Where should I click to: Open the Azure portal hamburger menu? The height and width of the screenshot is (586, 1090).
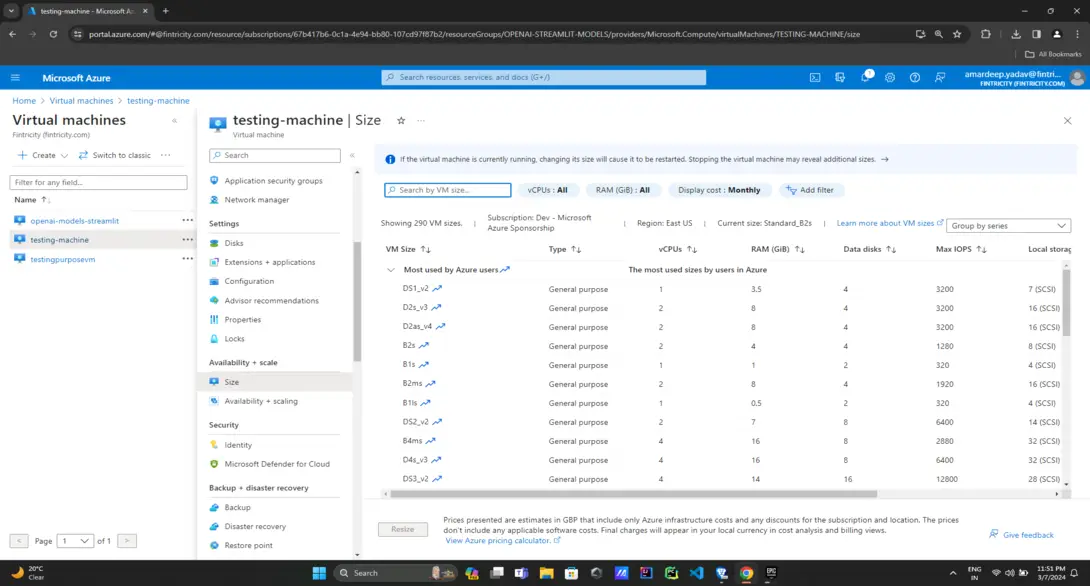[x=15, y=78]
